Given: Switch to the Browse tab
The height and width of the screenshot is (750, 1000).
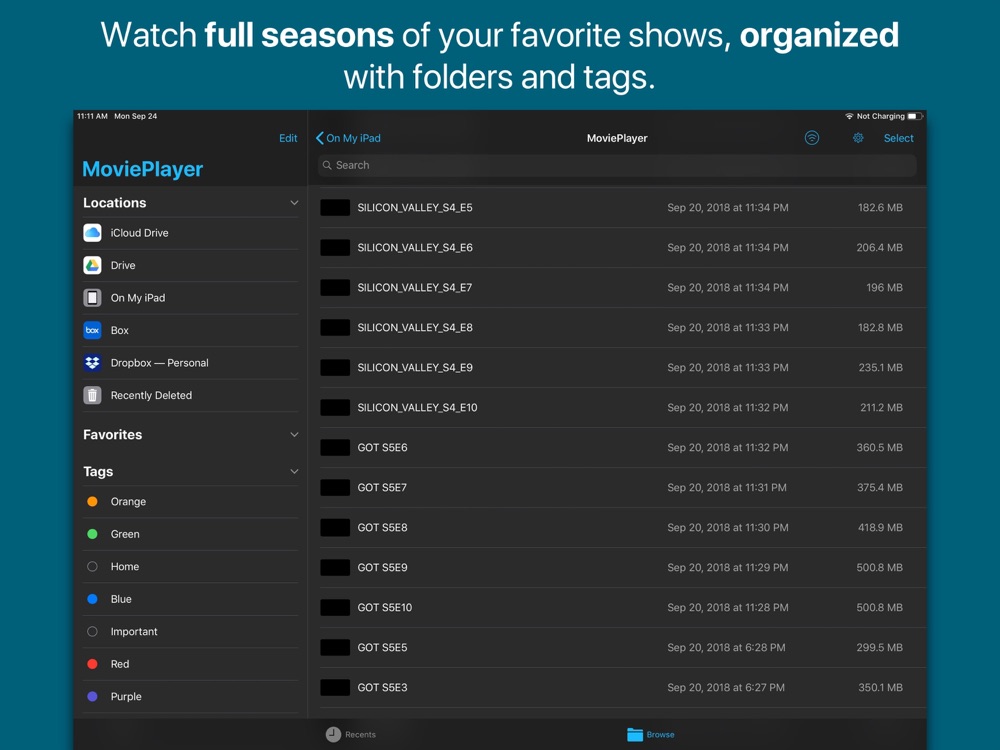Looking at the screenshot, I should tap(651, 735).
